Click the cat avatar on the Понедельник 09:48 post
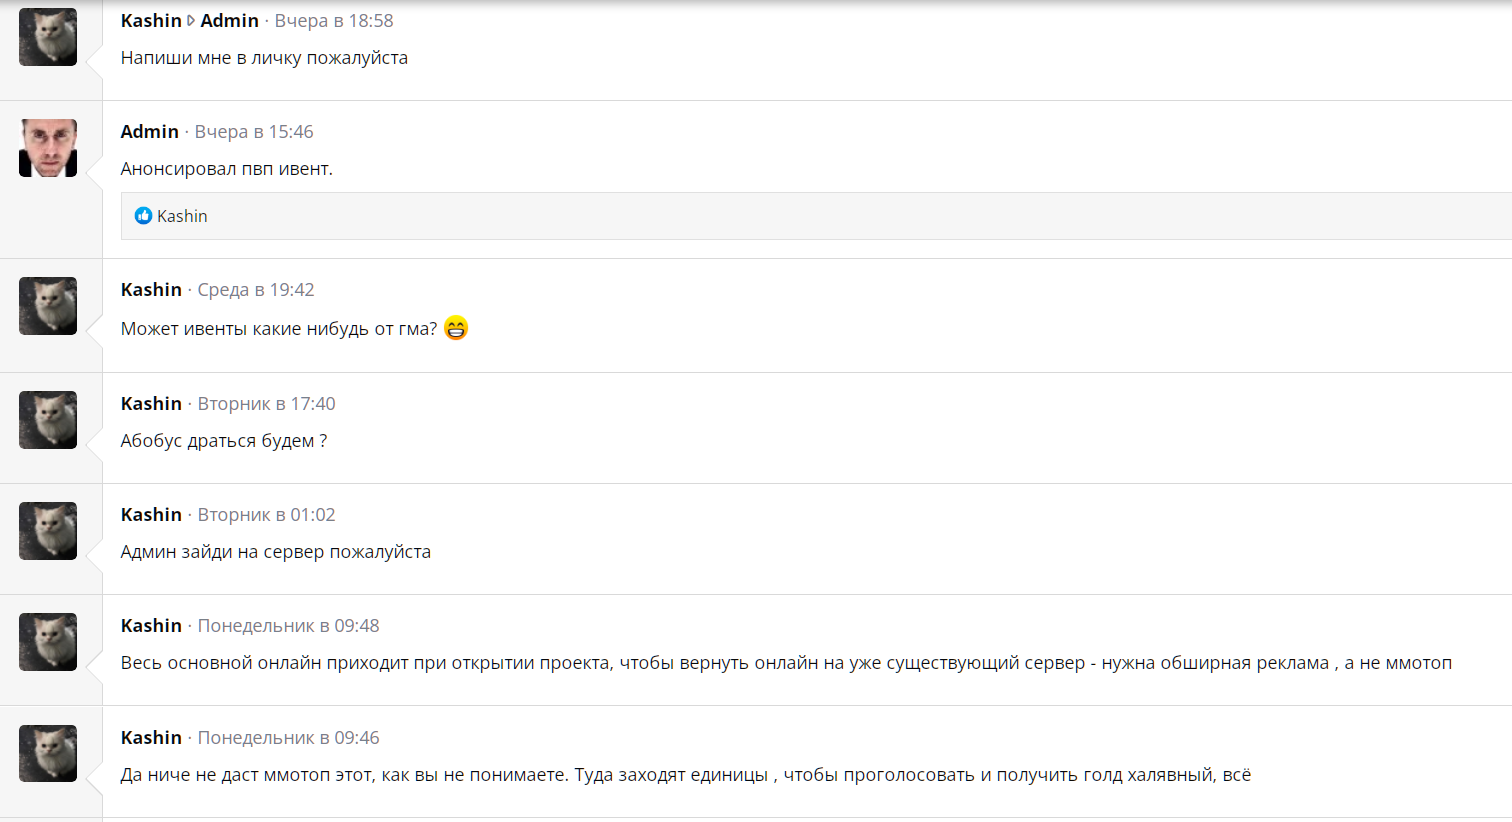The width and height of the screenshot is (1512, 822). pos(48,642)
